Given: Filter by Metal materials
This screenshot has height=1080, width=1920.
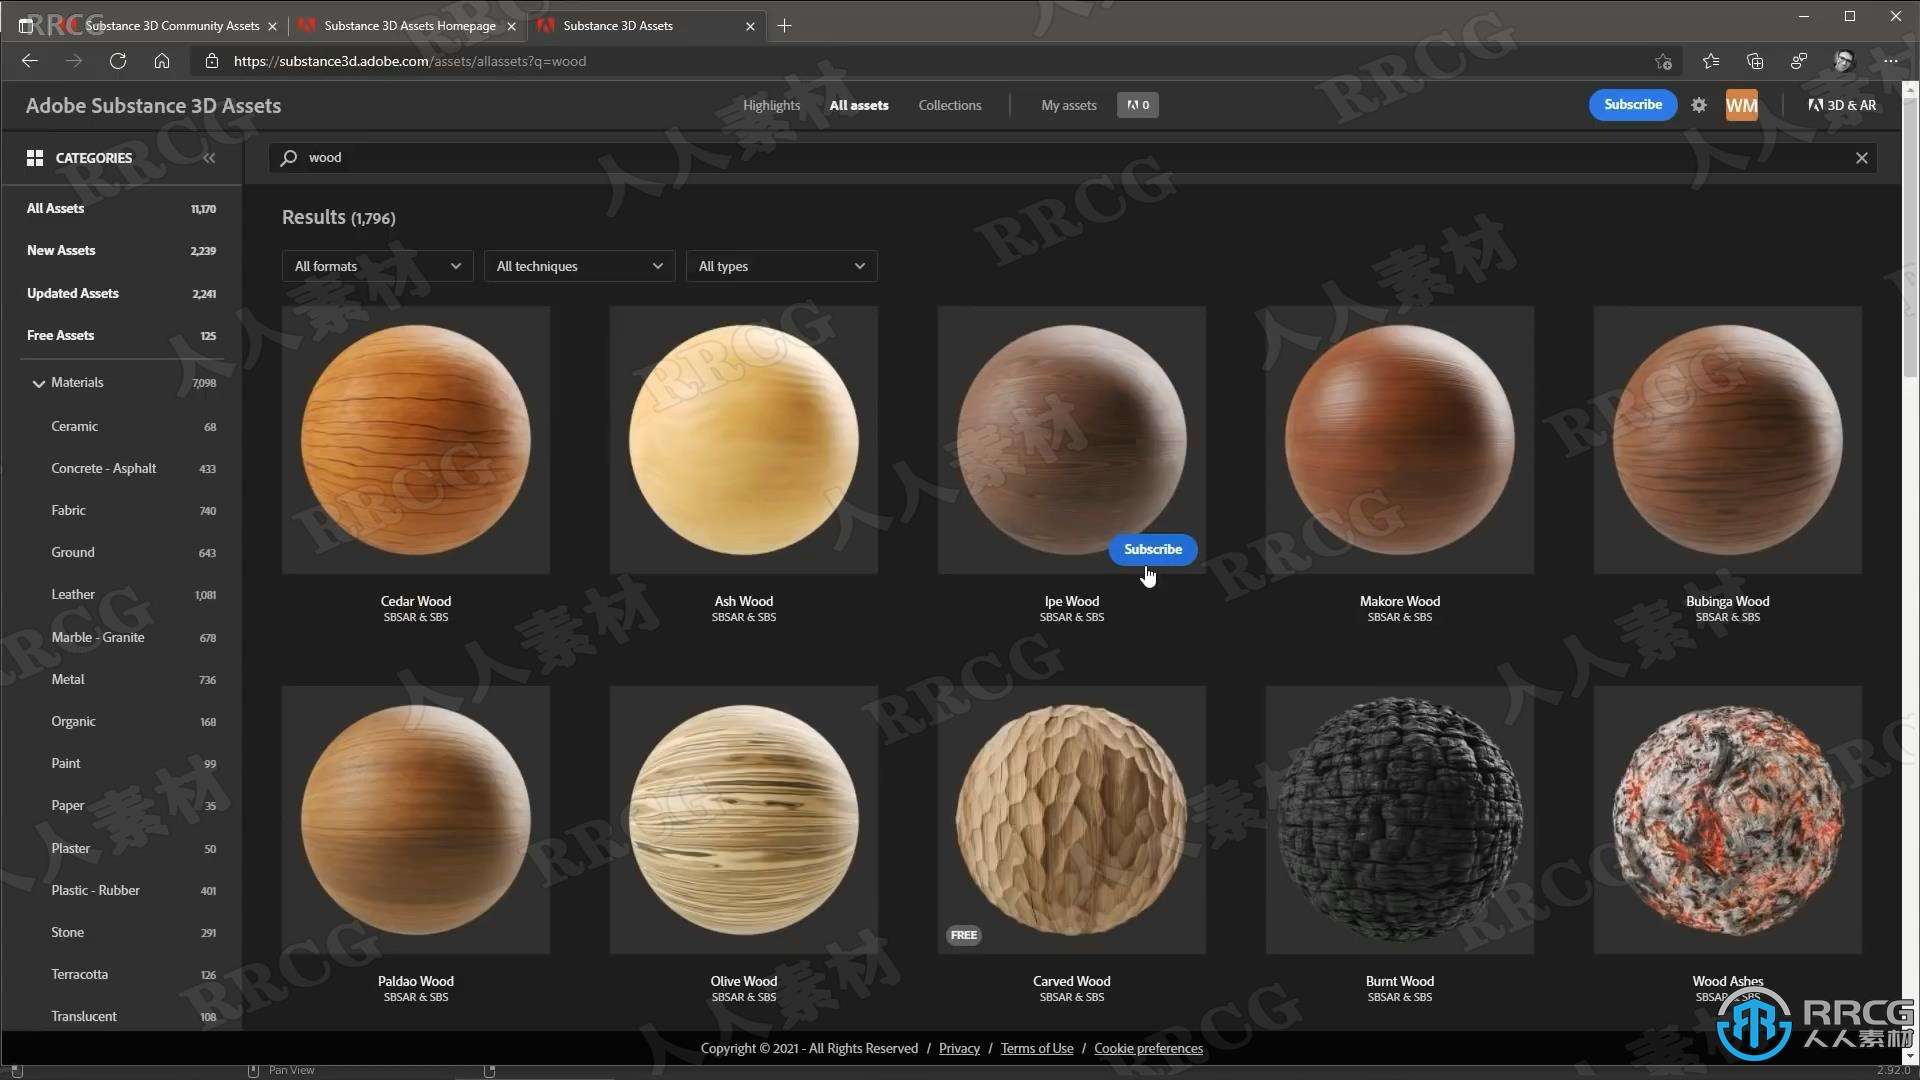Looking at the screenshot, I should click(133, 679).
